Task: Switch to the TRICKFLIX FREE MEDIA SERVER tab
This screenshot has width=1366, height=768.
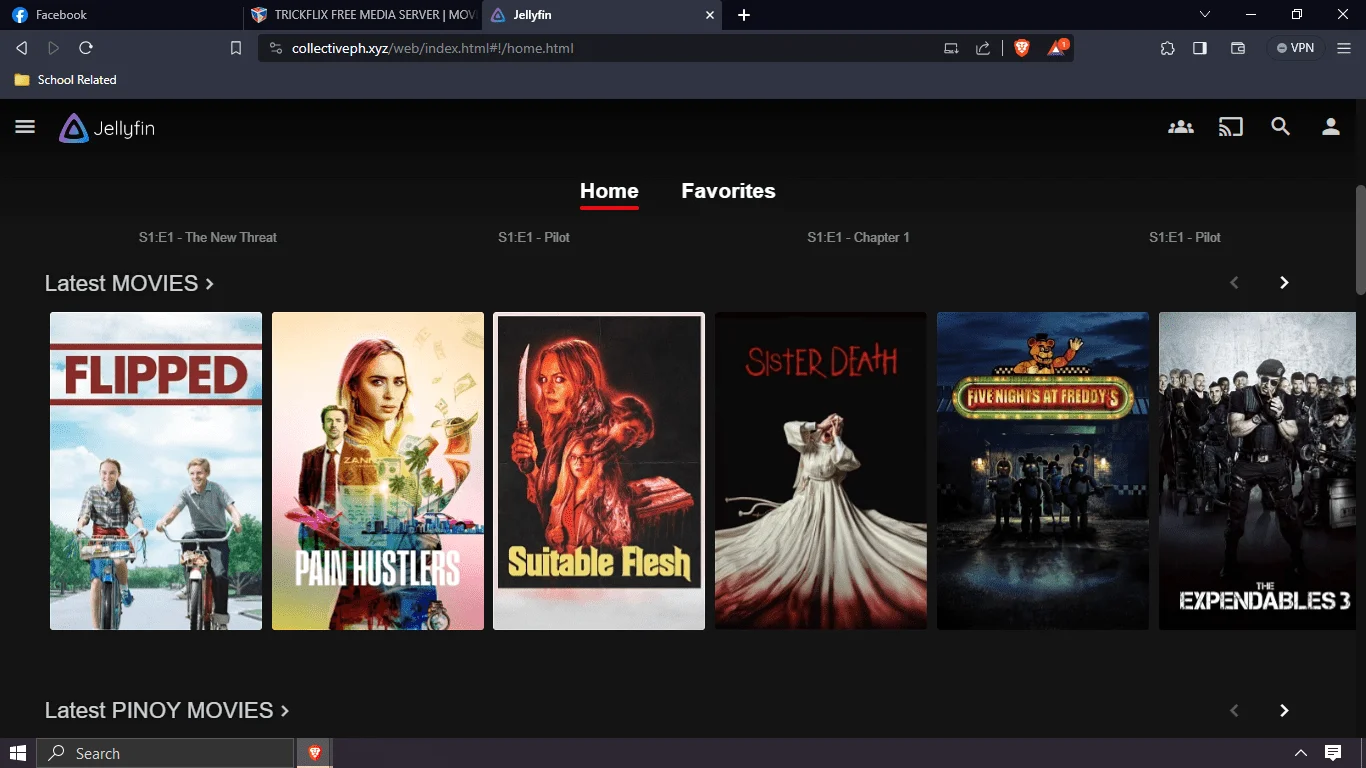Action: click(362, 15)
